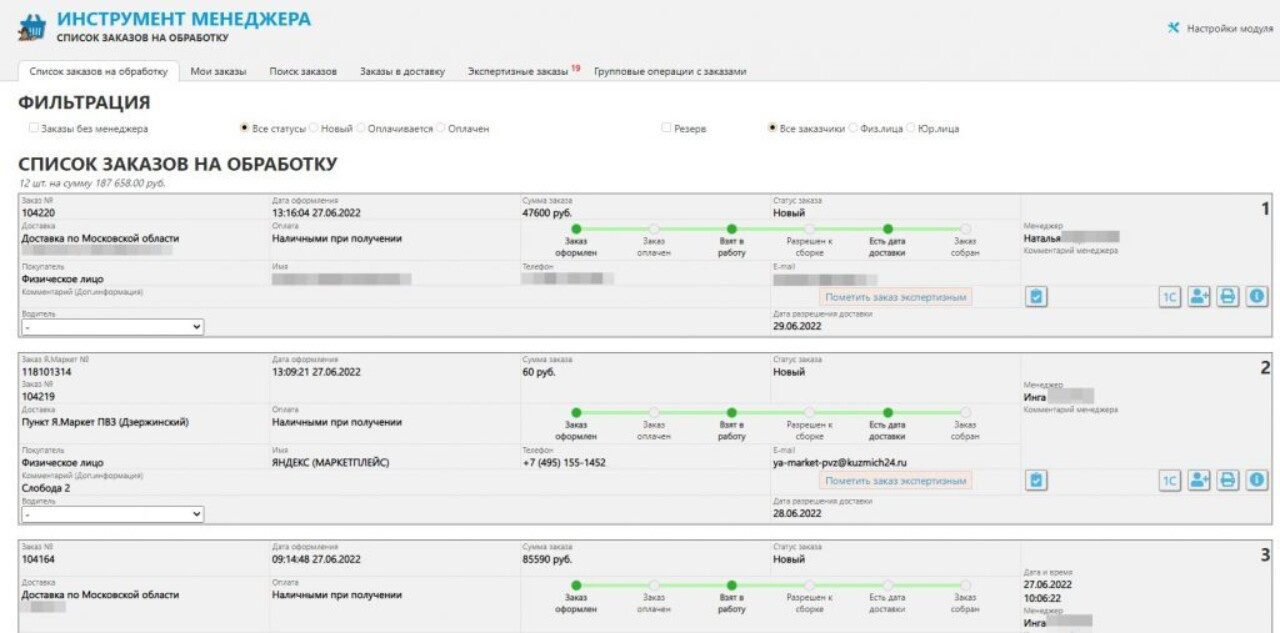This screenshot has width=1280, height=633.
Task: Click clipboard check icon for order 104219
Action: [1037, 481]
